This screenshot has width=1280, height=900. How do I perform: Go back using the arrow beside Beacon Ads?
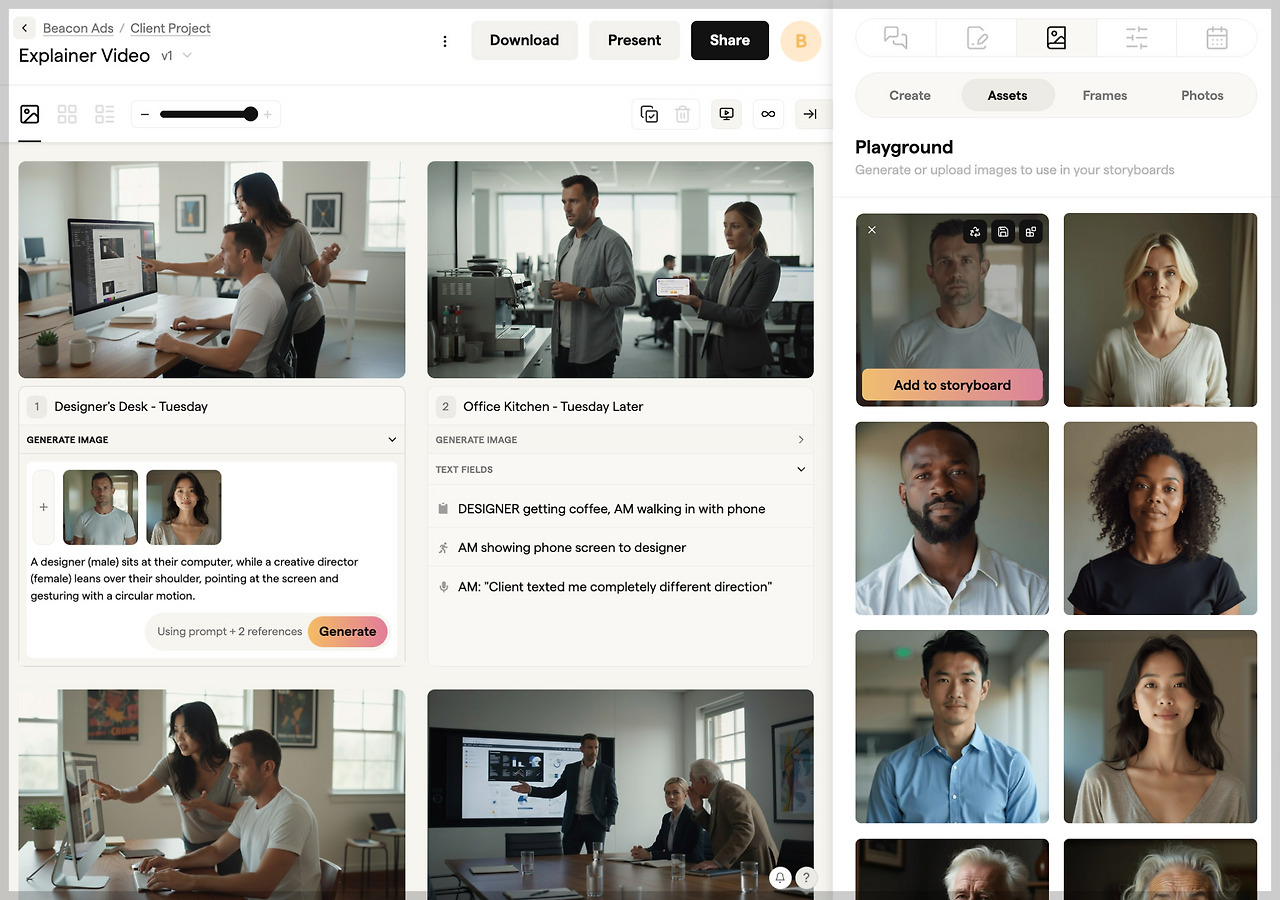click(25, 28)
